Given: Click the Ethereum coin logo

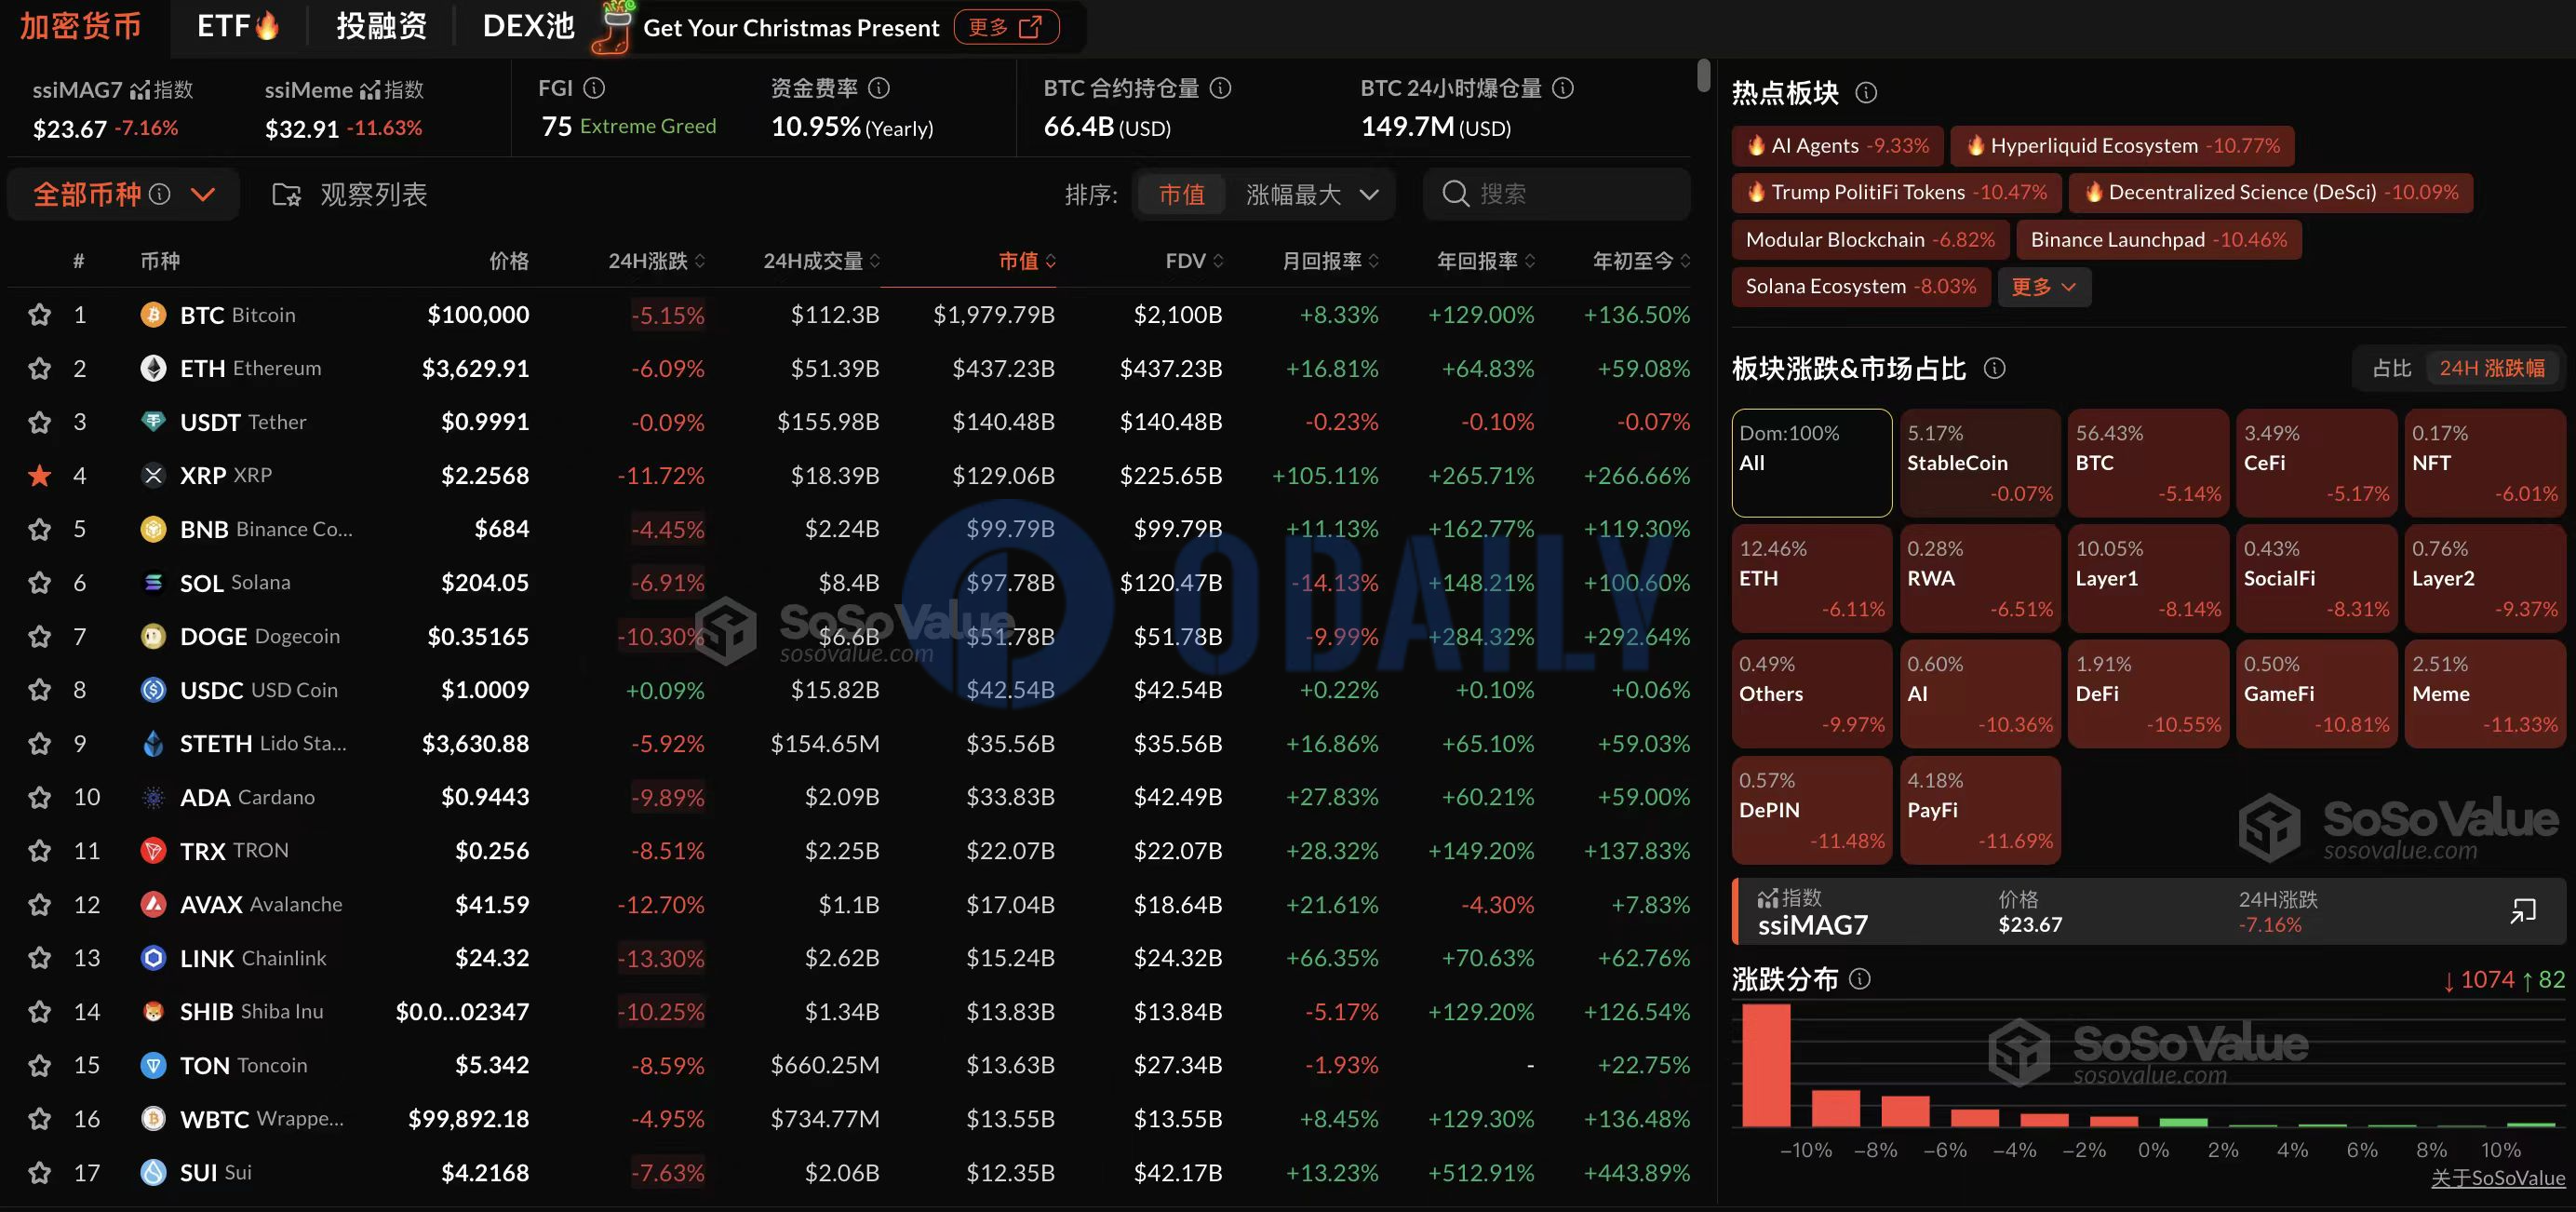Looking at the screenshot, I should pos(153,369).
